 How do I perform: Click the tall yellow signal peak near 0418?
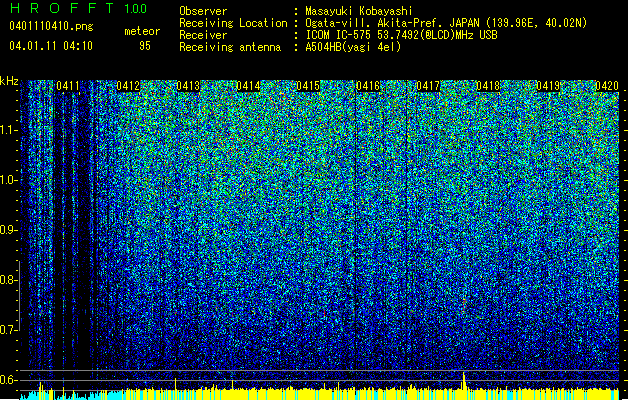coord(464,381)
